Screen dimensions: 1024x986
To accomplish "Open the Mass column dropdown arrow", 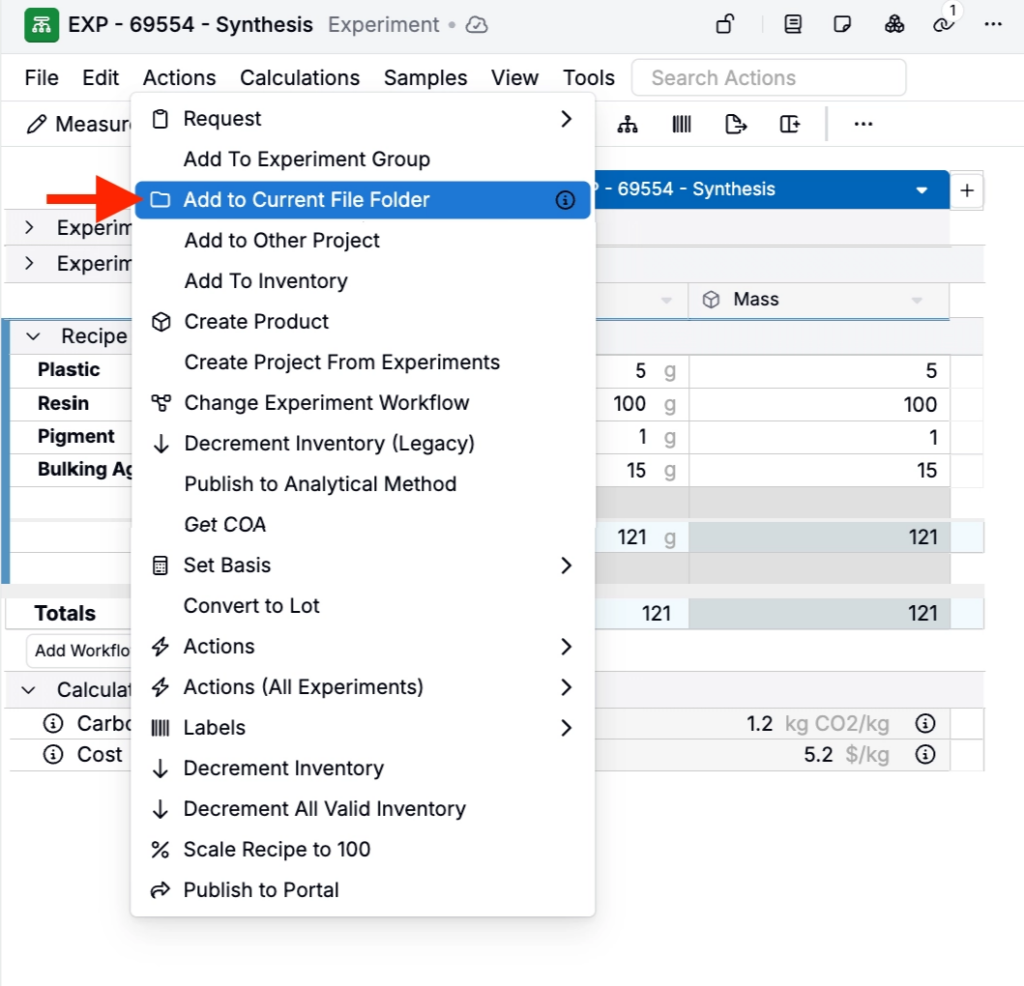I will click(917, 300).
